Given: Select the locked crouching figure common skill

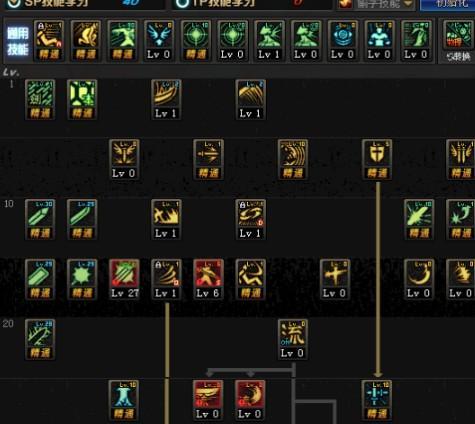Looking at the screenshot, I should (x=49, y=41).
